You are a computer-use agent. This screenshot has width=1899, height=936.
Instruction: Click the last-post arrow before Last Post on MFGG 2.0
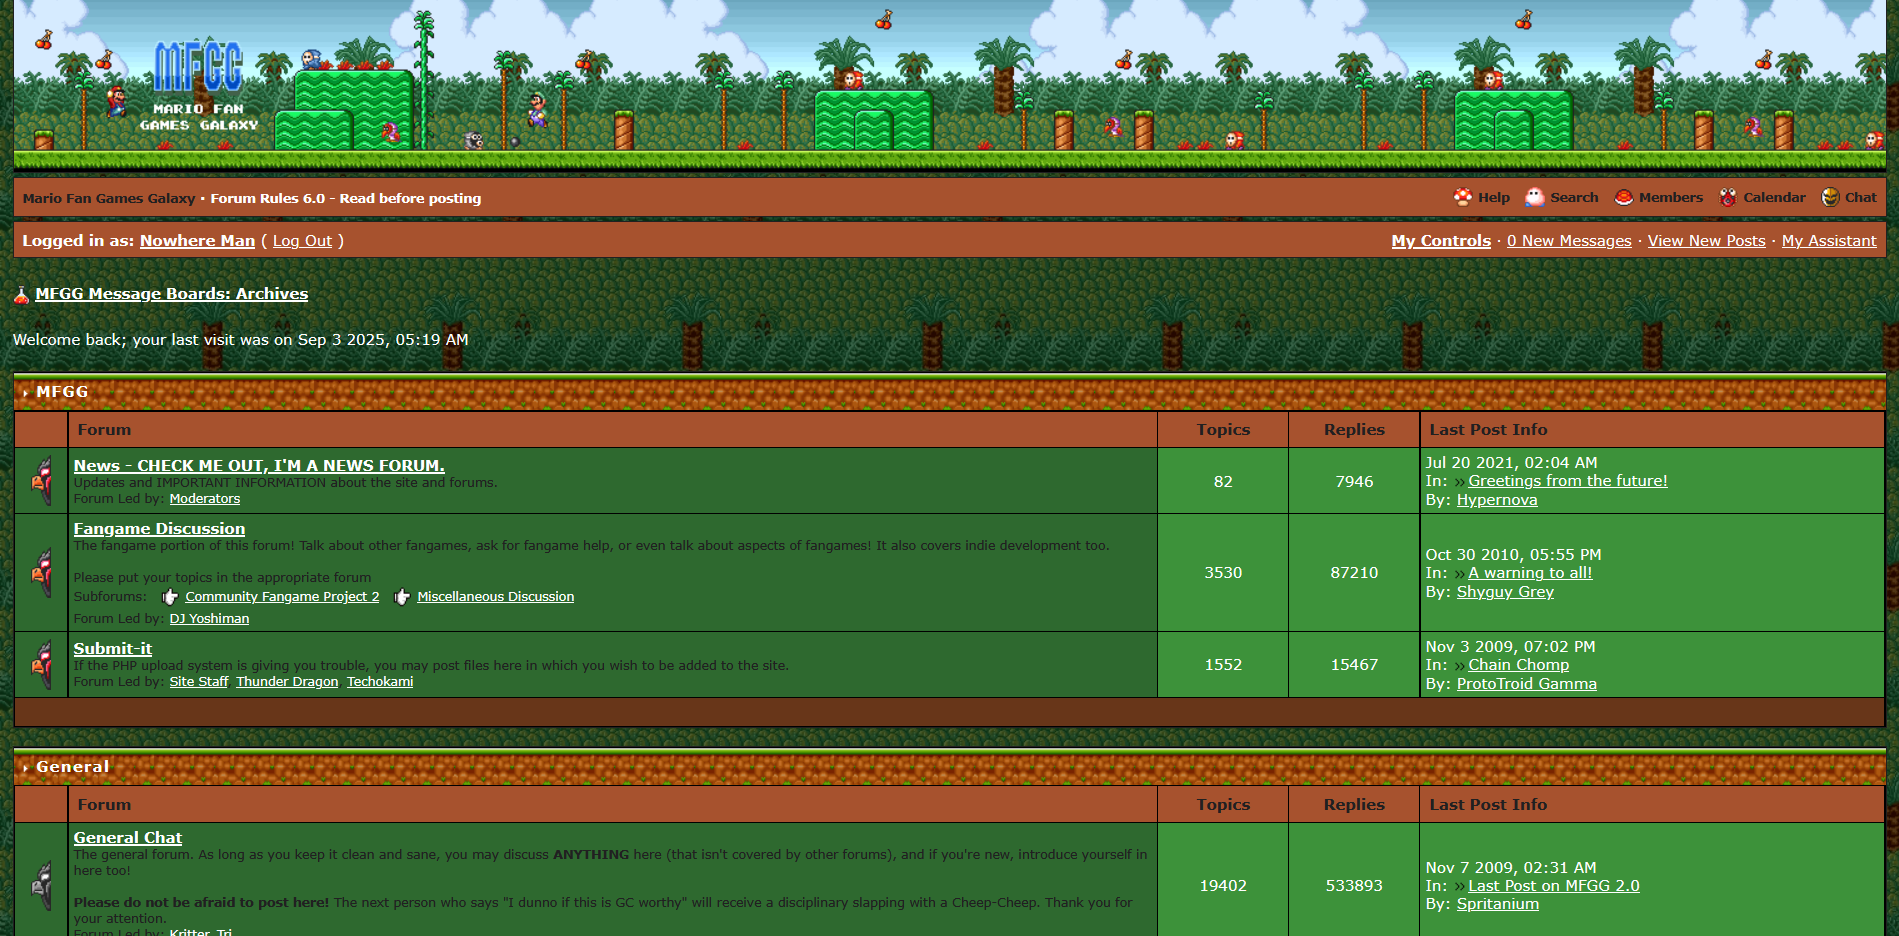tap(1459, 887)
